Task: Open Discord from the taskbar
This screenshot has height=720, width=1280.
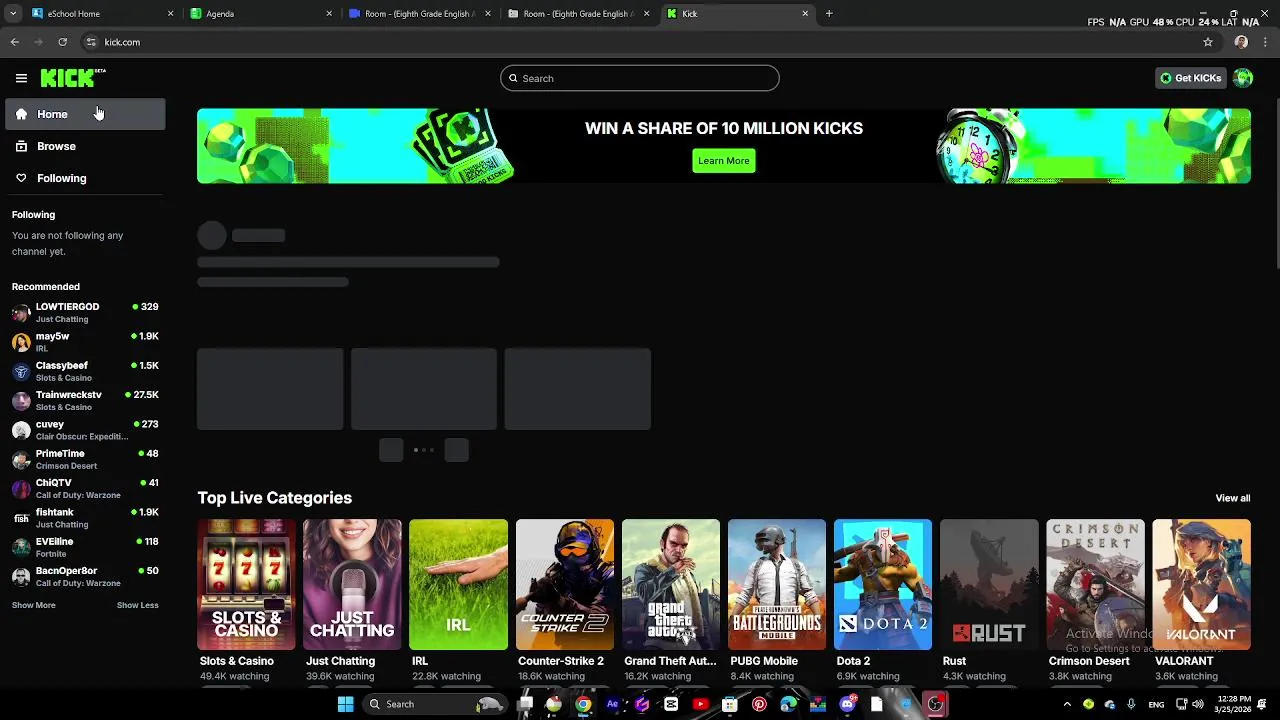Action: pyautogui.click(x=848, y=704)
